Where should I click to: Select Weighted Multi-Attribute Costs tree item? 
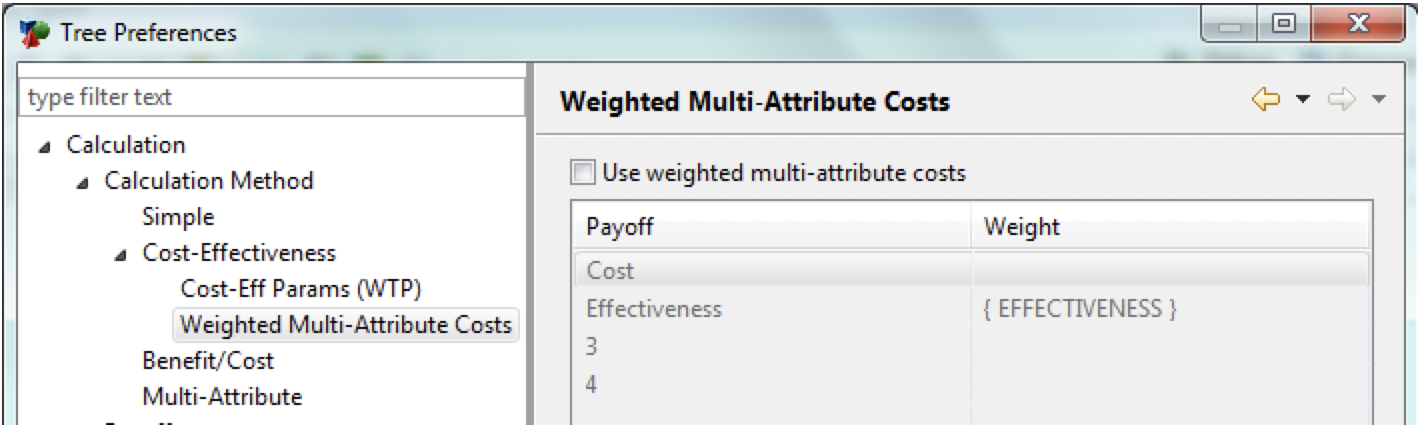[346, 324]
